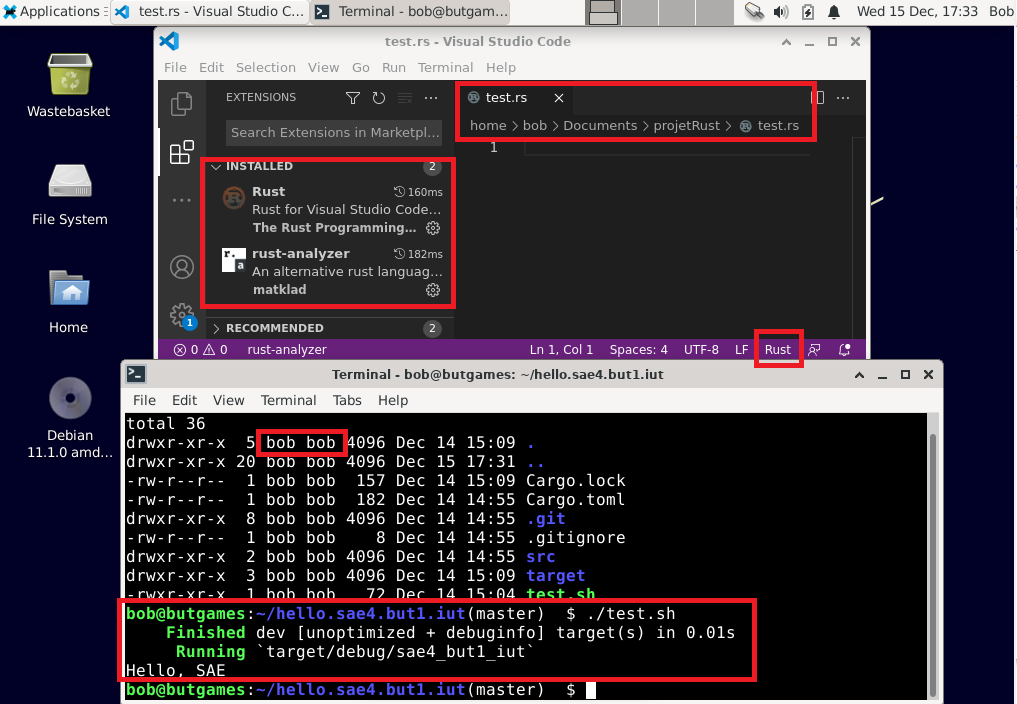Change end-of-line sequence LF
This screenshot has width=1017, height=704.
(741, 350)
